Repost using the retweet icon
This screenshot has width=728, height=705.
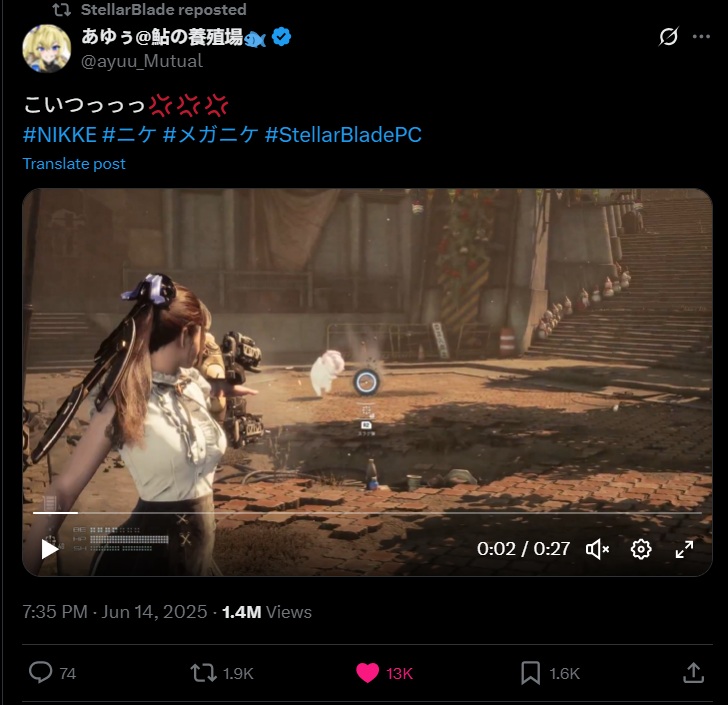[203, 672]
